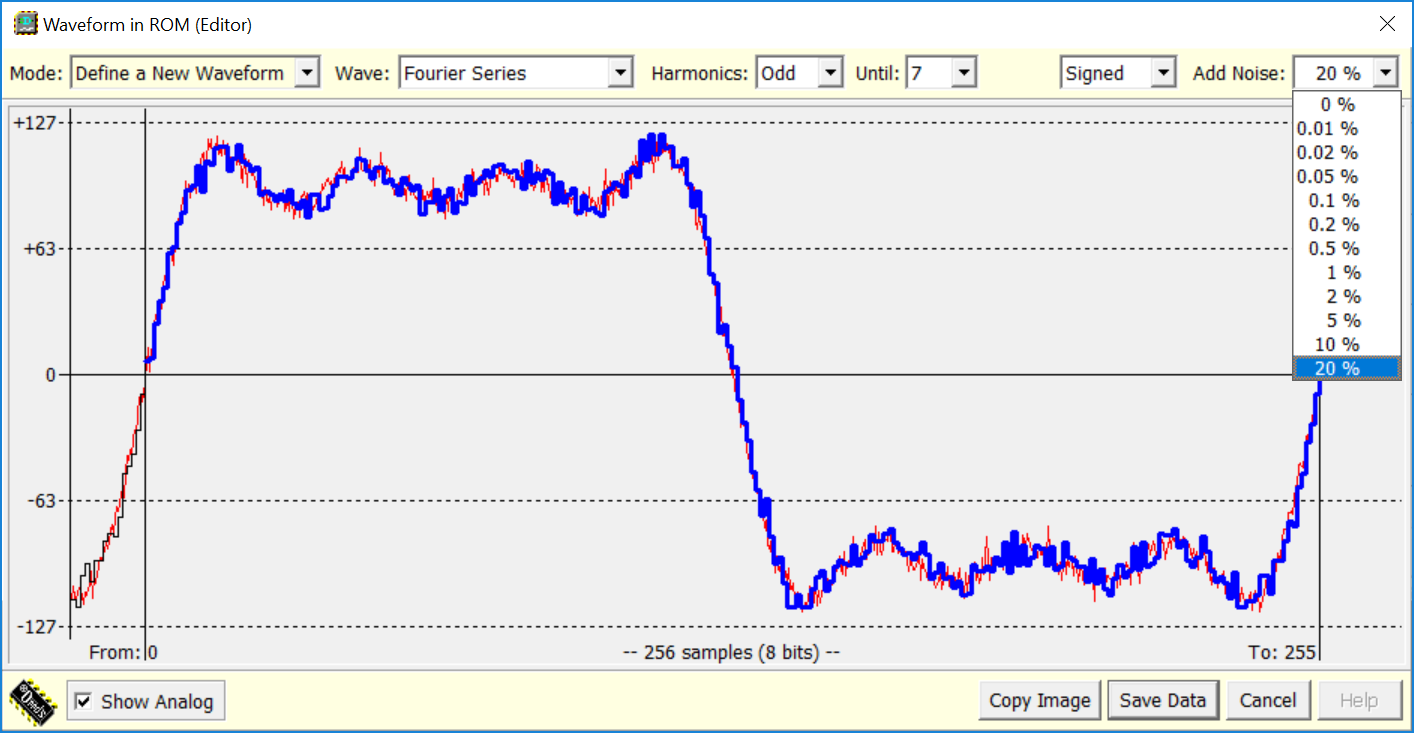Click the From: 0 marker label

[x=123, y=652]
